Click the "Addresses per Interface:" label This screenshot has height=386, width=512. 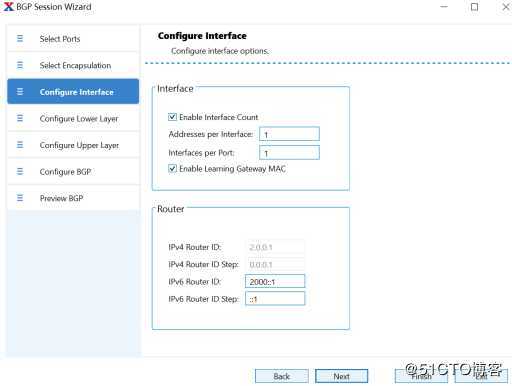click(x=211, y=134)
